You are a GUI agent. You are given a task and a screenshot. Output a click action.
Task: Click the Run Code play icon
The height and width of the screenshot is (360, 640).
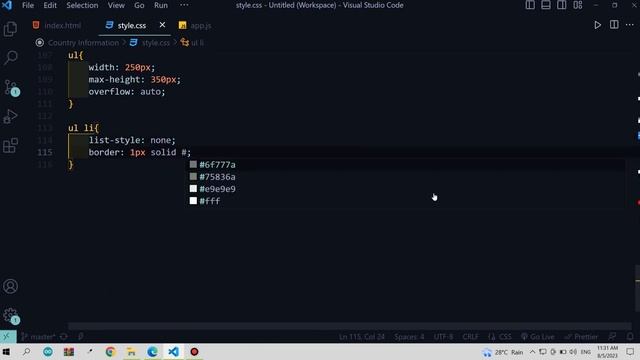click(597, 25)
